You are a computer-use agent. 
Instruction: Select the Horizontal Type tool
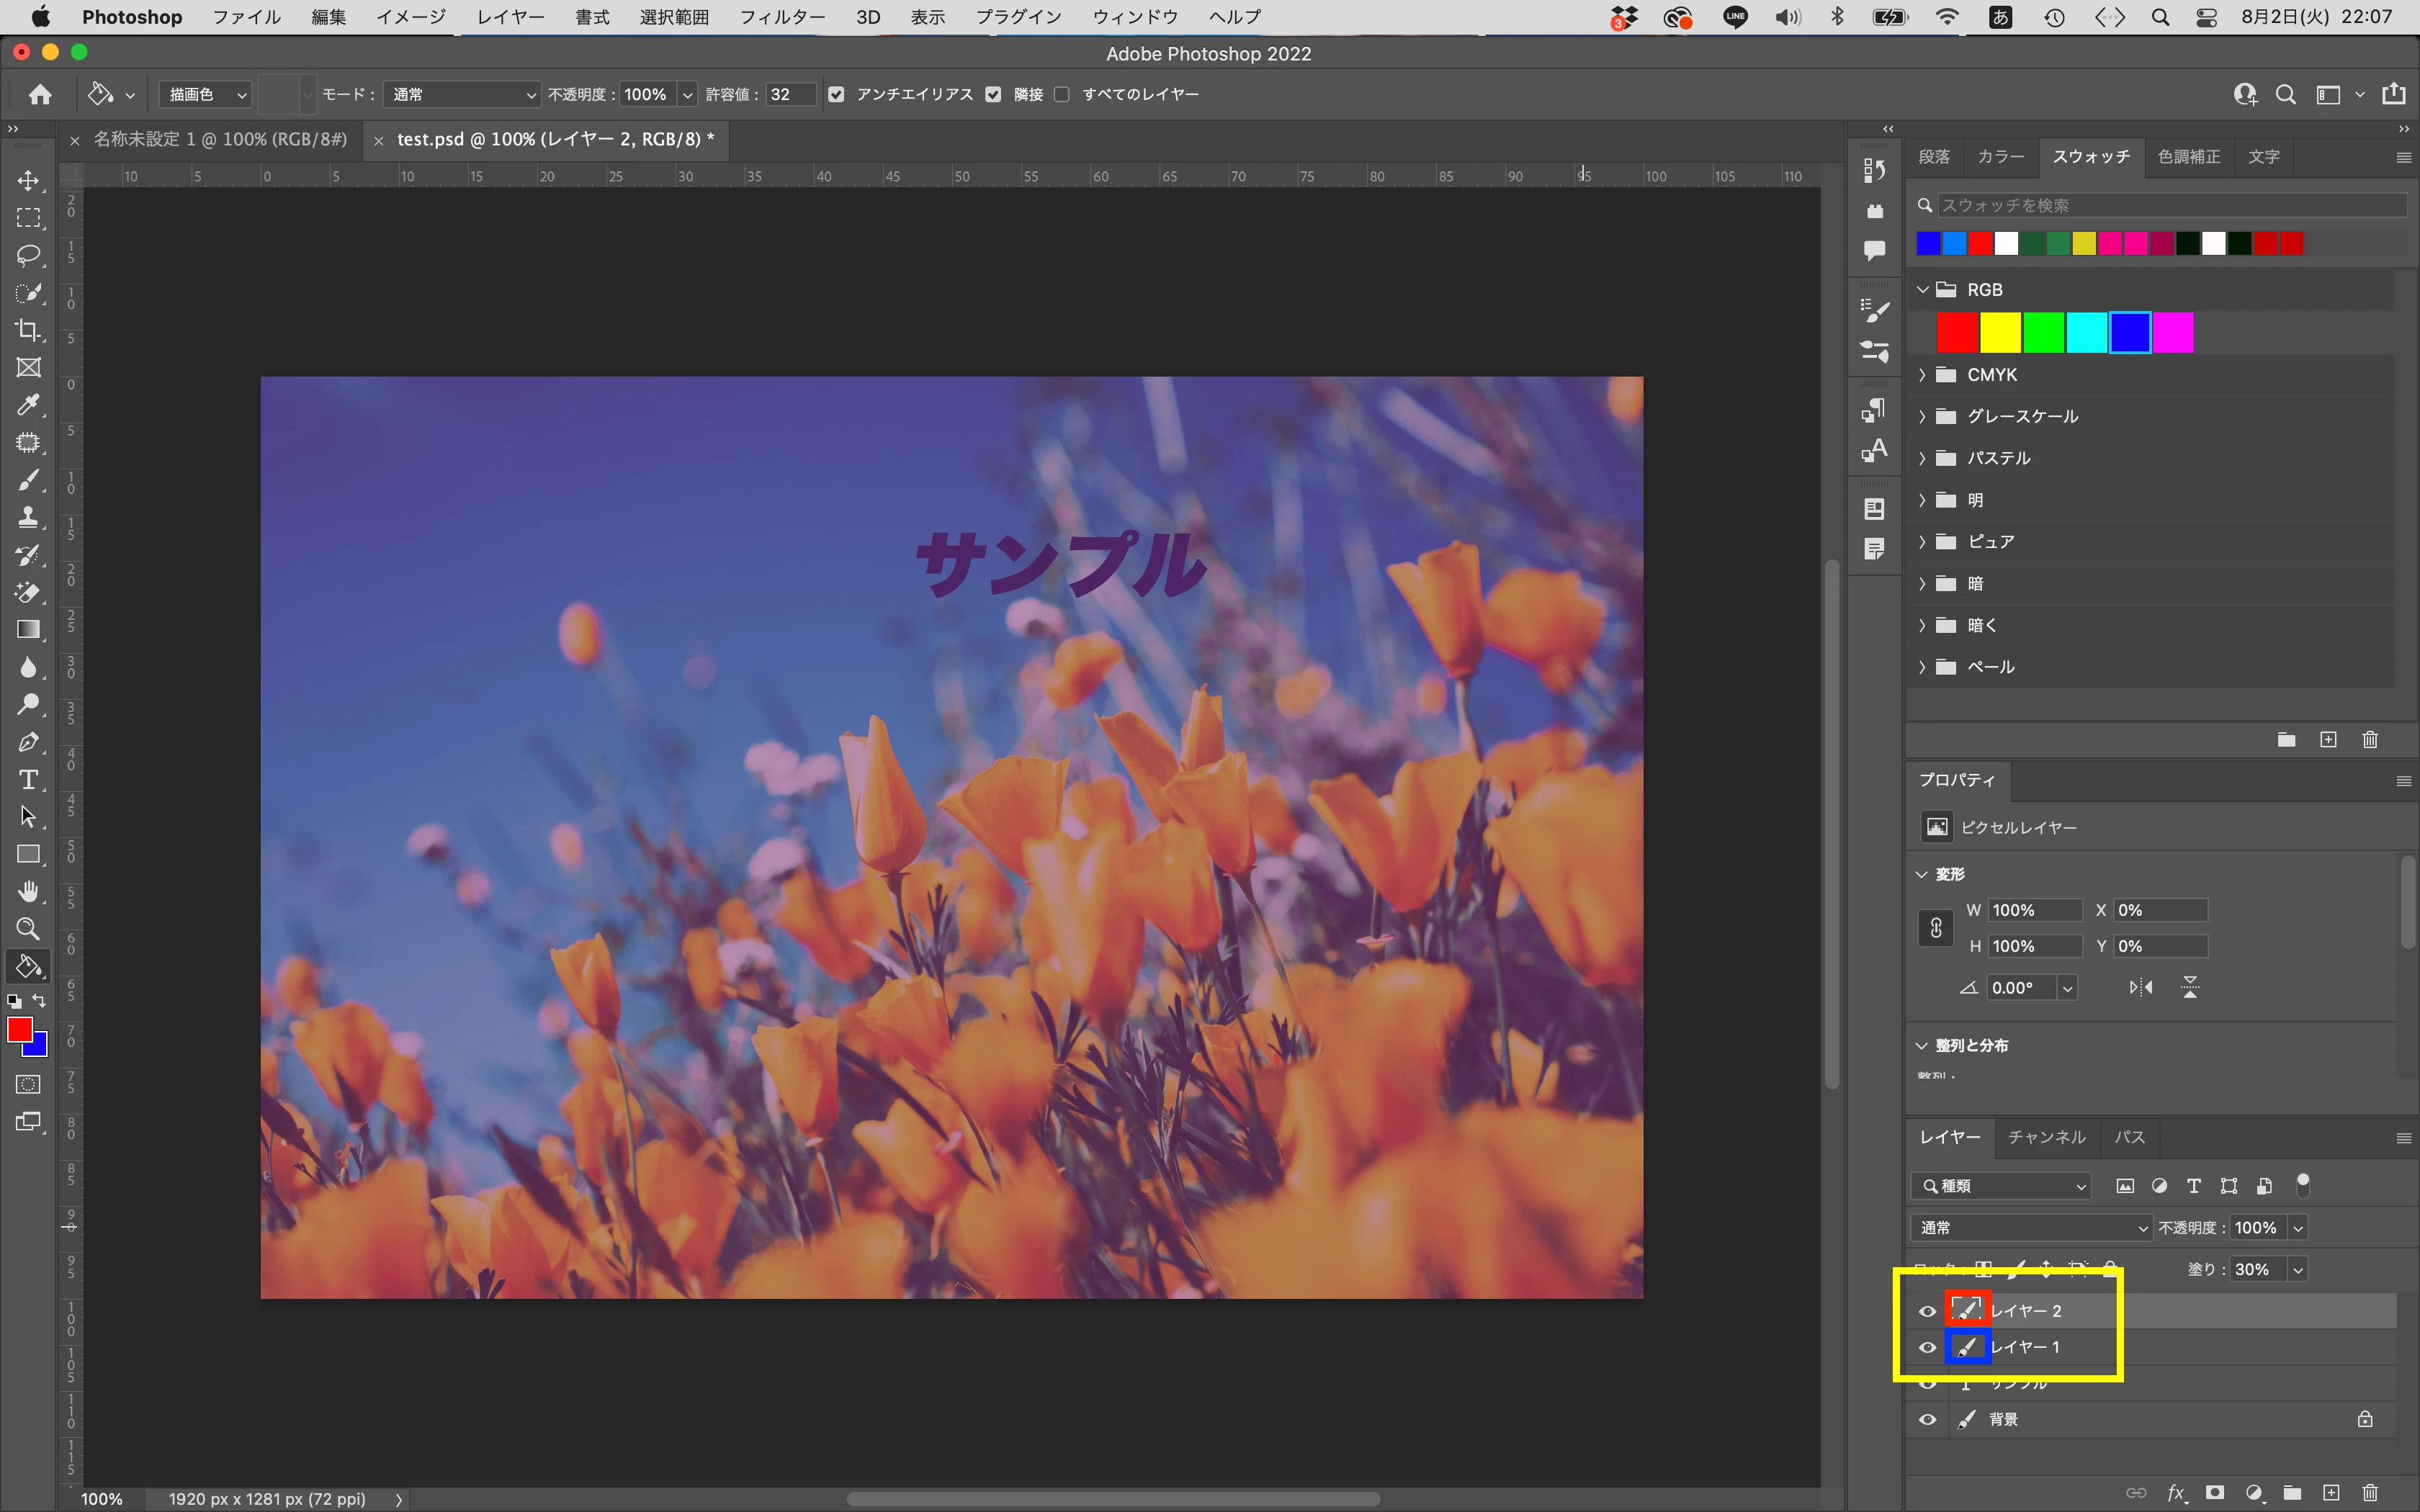point(28,780)
